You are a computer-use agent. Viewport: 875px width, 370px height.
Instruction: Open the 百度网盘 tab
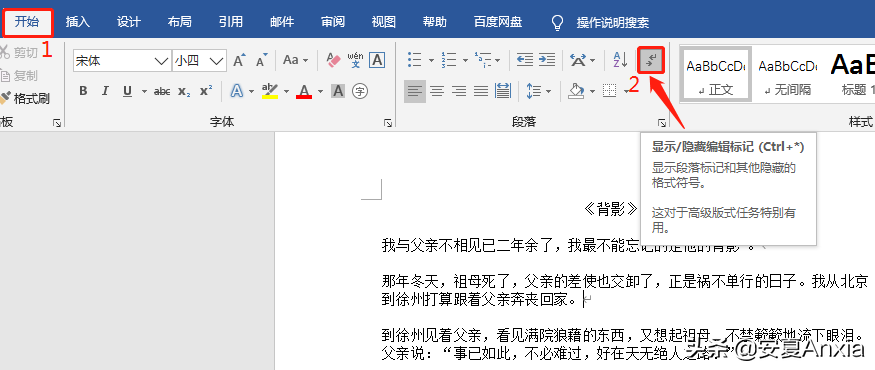tap(498, 22)
